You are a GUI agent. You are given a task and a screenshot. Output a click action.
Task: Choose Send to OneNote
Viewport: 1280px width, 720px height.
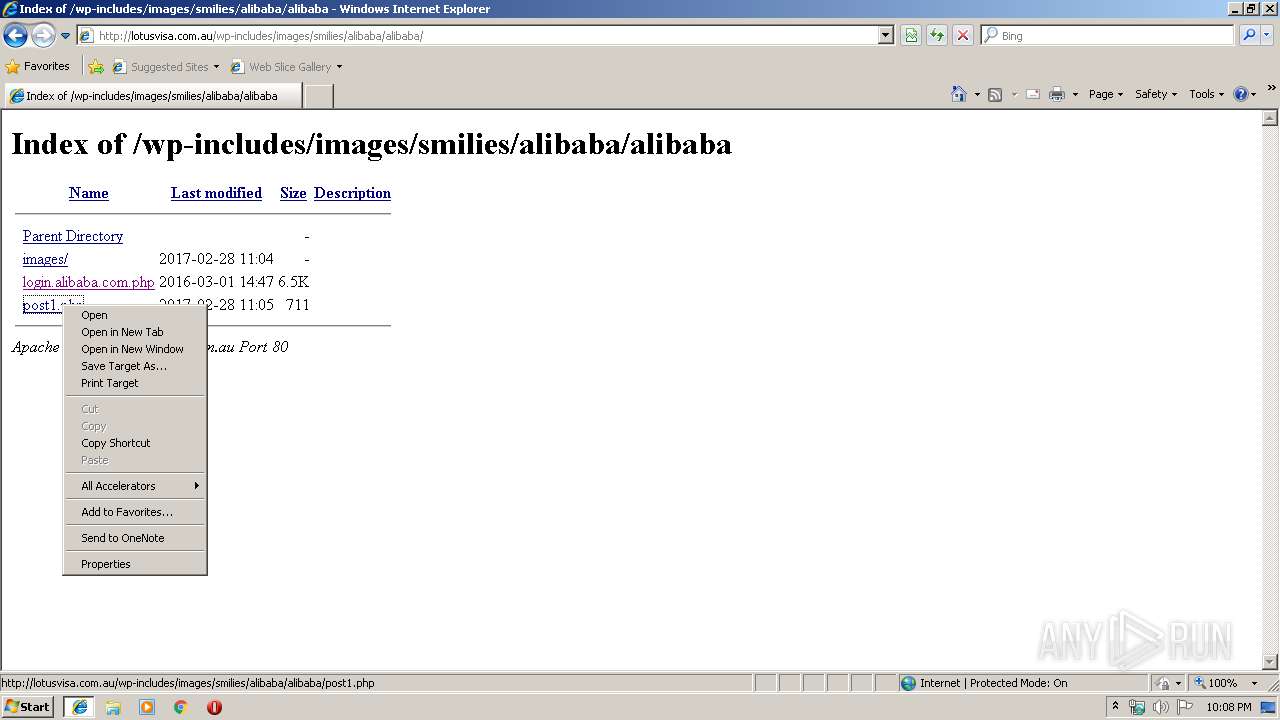tap(135, 538)
